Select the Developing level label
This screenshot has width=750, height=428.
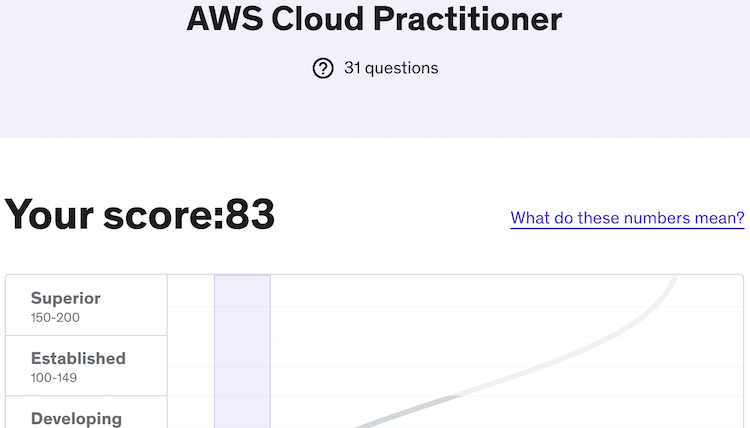76,419
